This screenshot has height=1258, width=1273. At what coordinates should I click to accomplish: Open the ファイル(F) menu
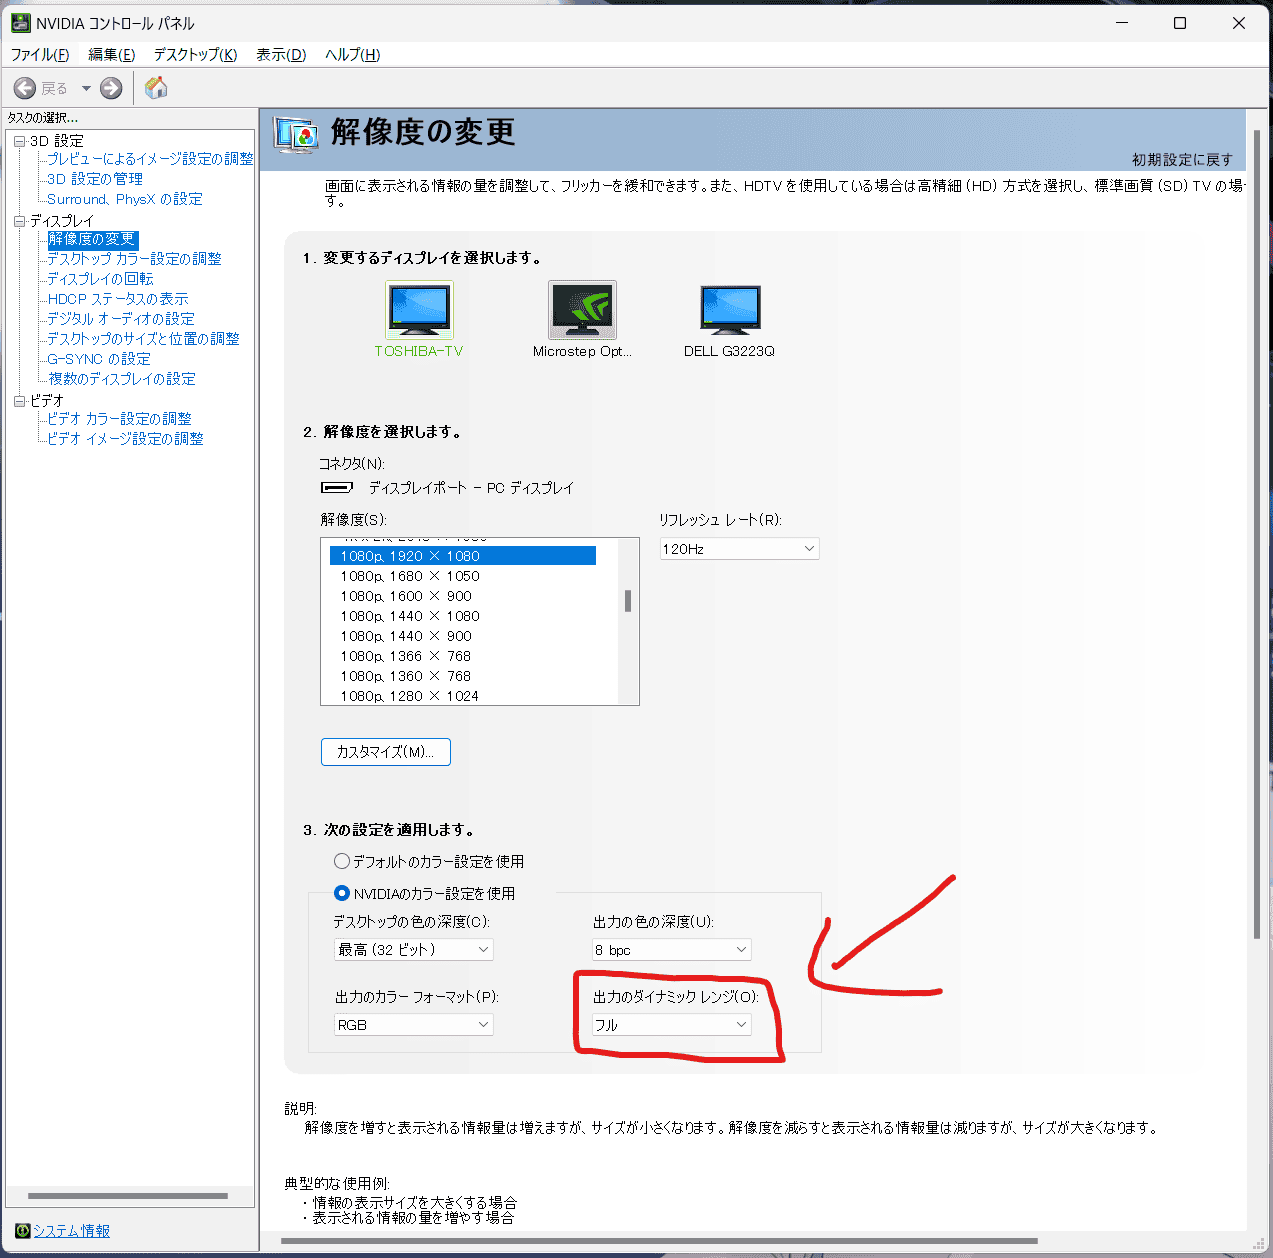(40, 55)
